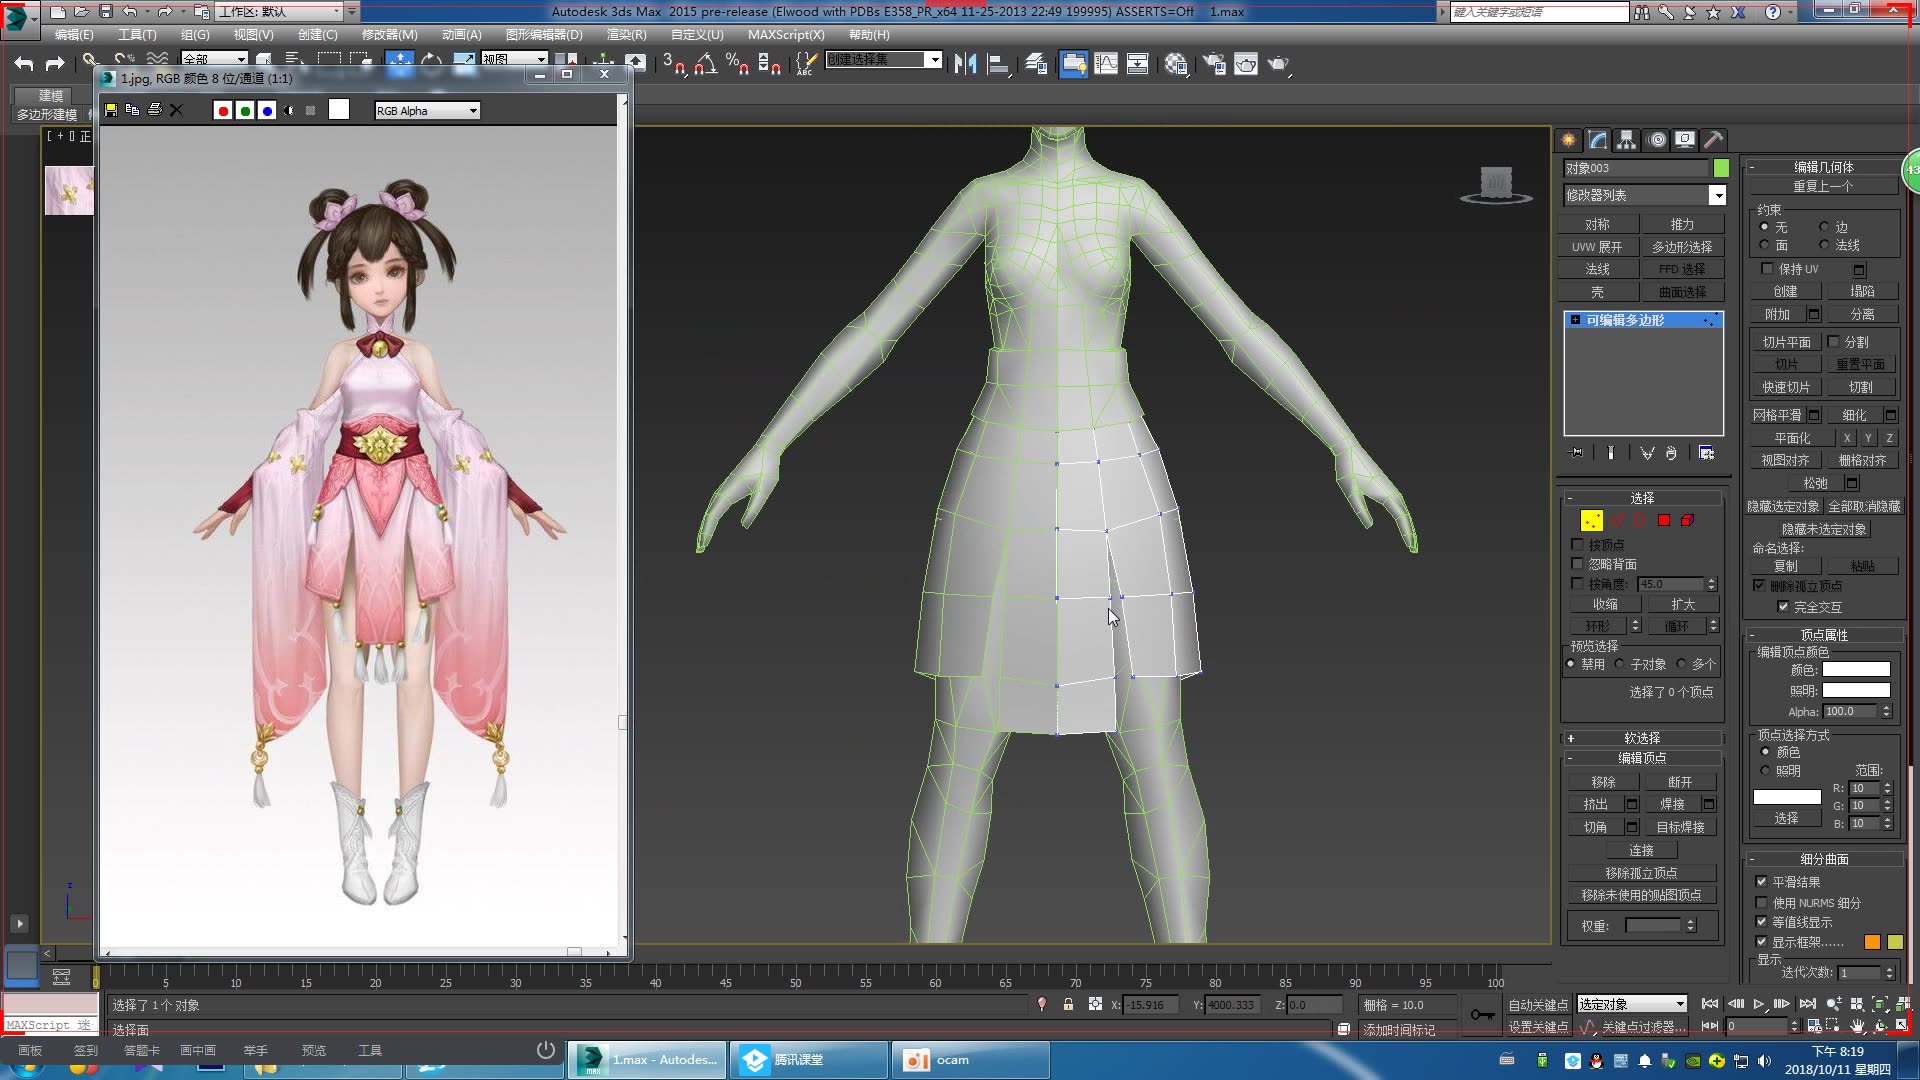The height and width of the screenshot is (1080, 1920).
Task: Open the Utilities panel hammer icon
Action: pyautogui.click(x=1714, y=140)
